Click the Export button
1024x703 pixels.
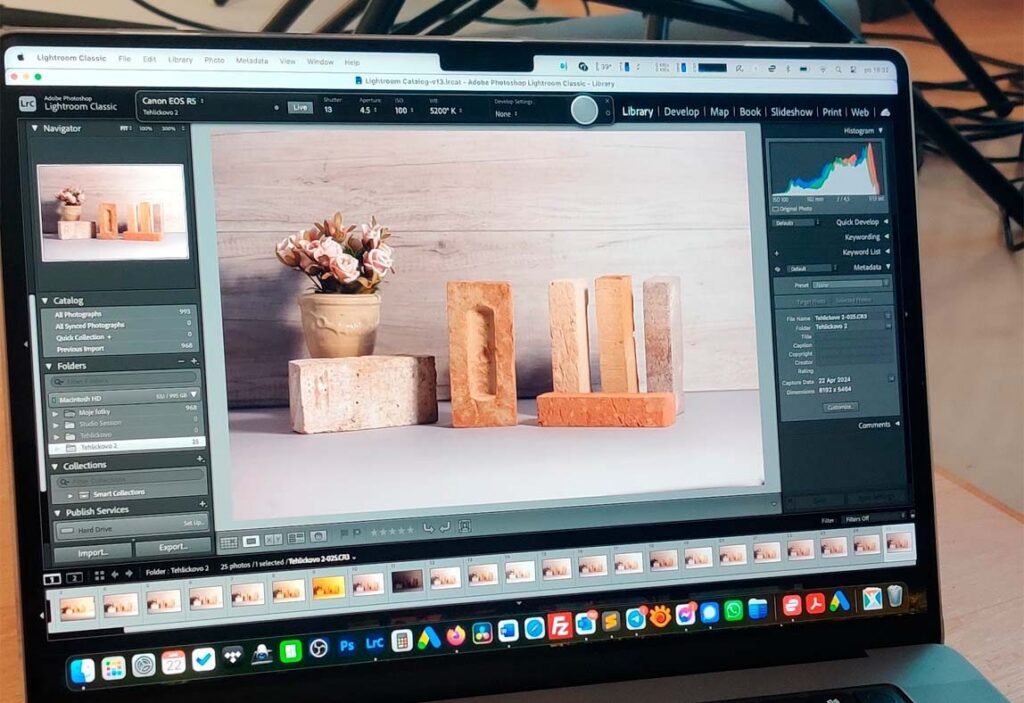[173, 547]
